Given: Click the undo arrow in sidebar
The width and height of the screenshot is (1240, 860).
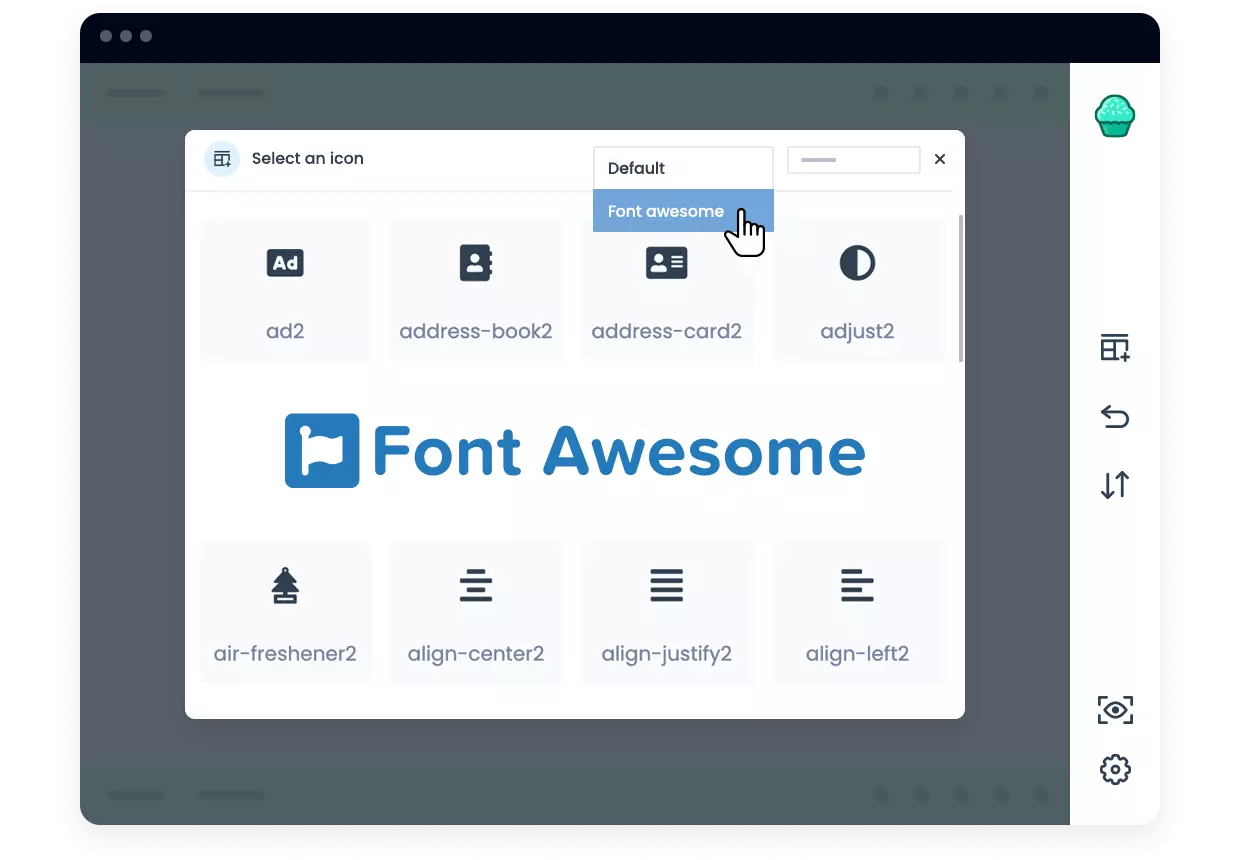Looking at the screenshot, I should pyautogui.click(x=1114, y=416).
